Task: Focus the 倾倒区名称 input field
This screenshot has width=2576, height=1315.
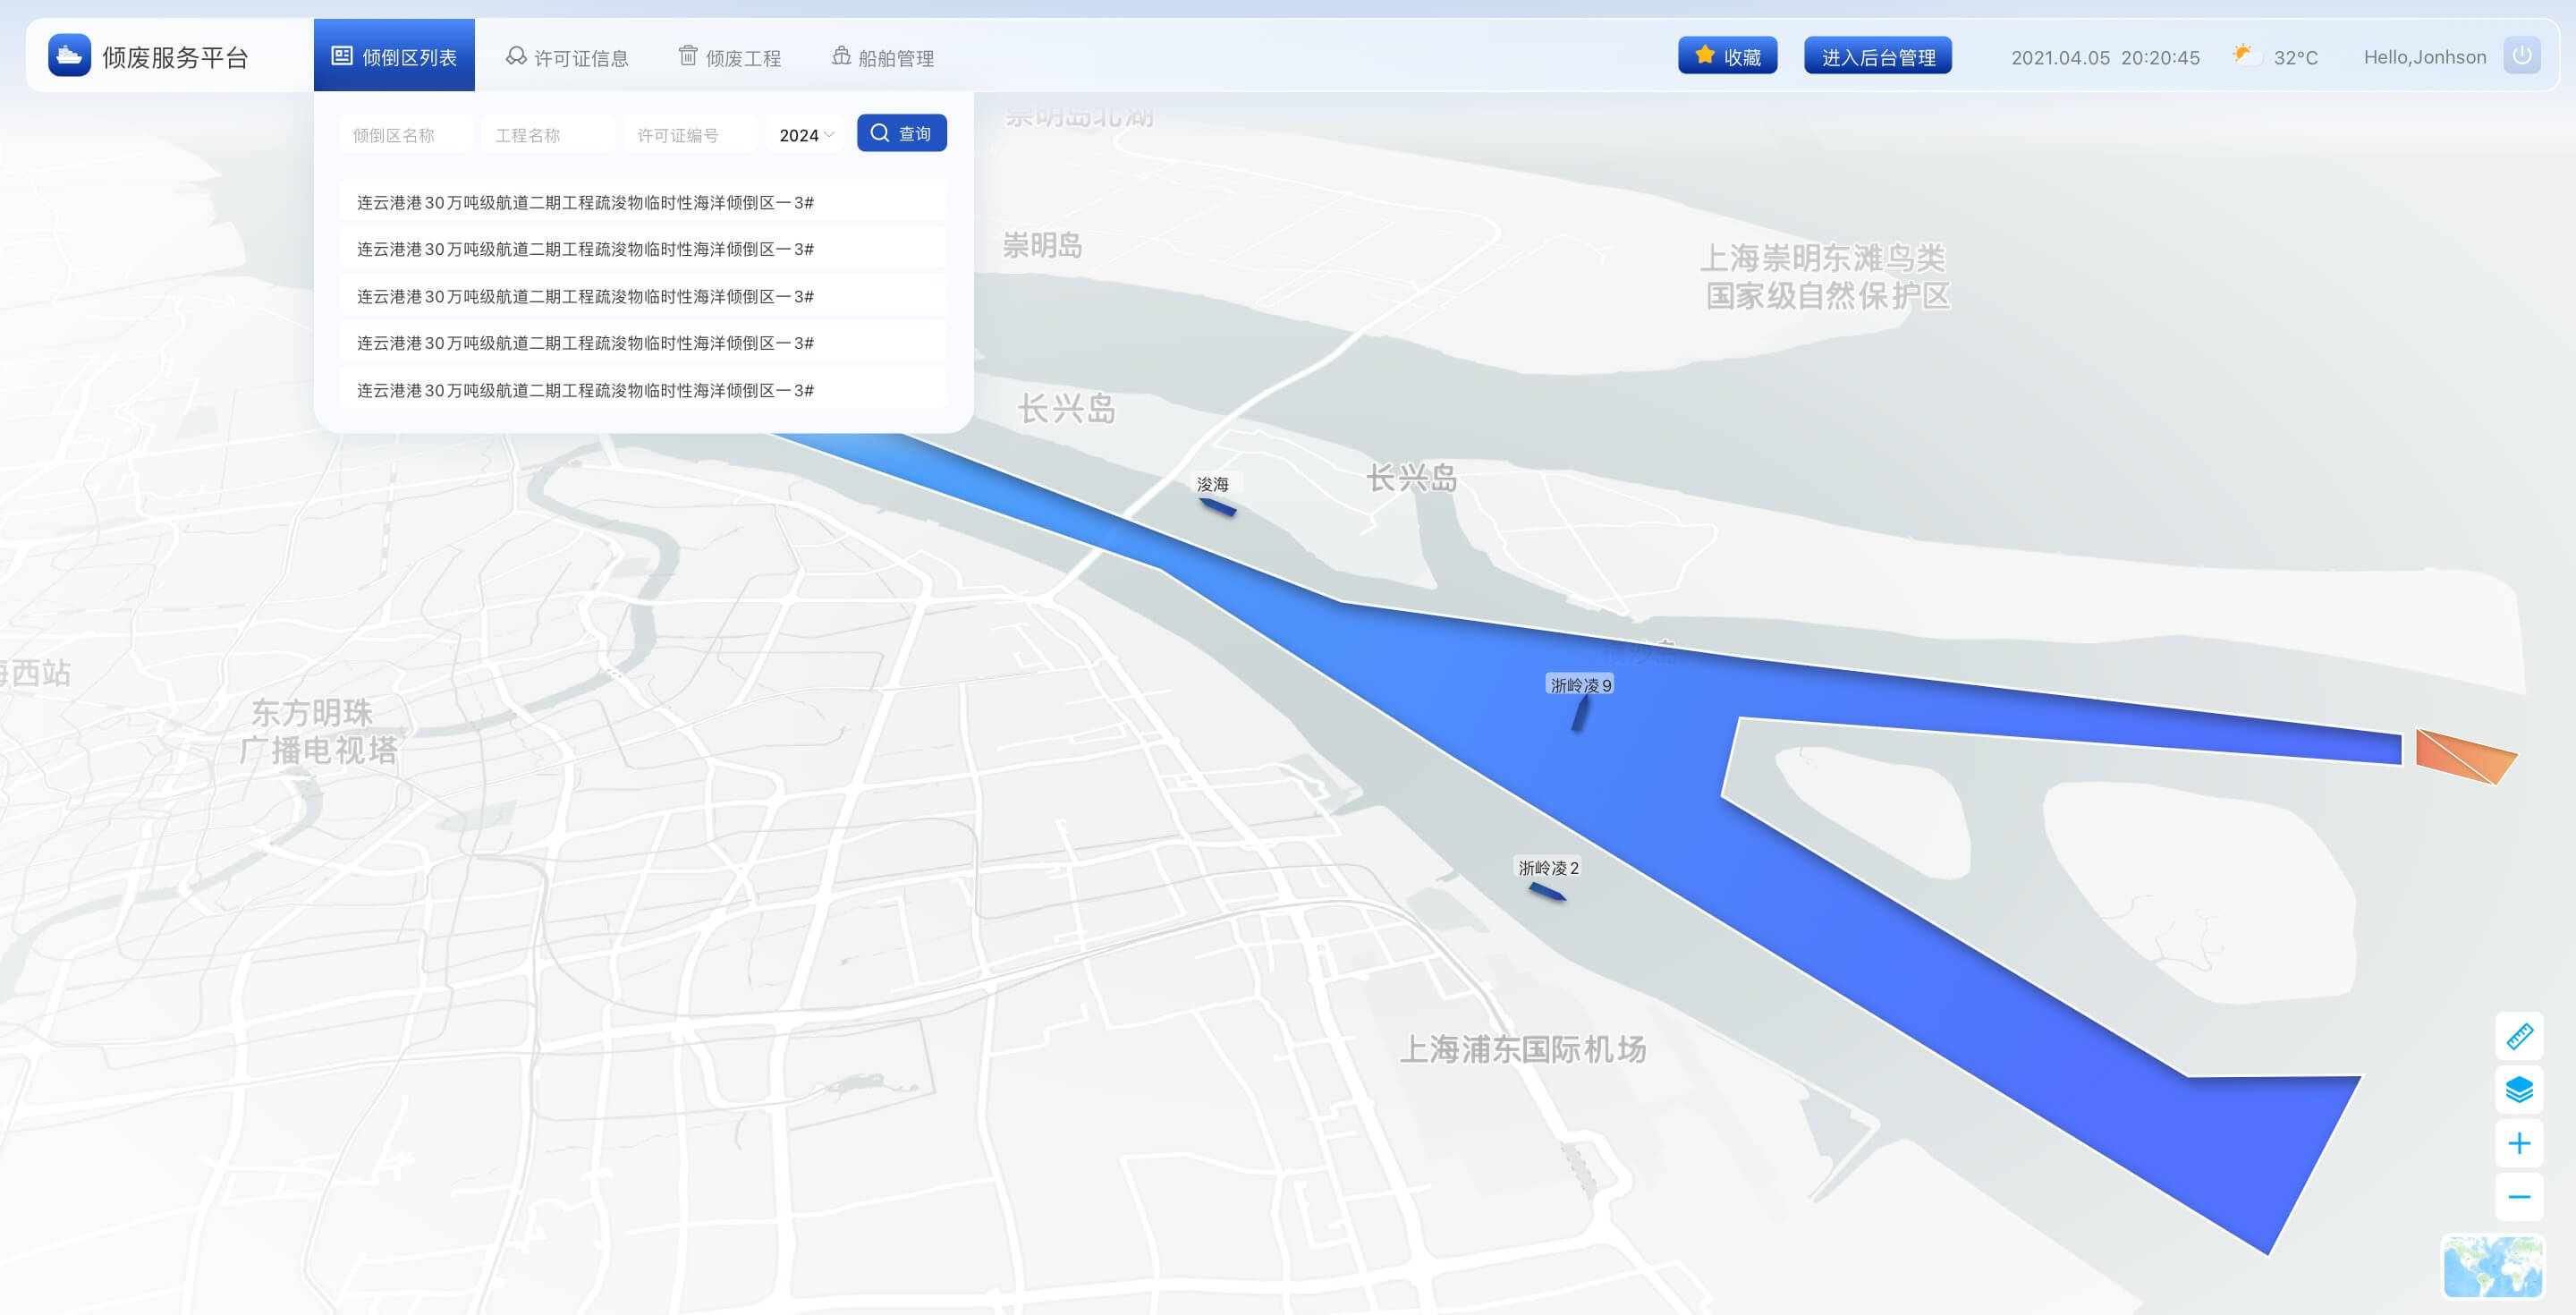Action: (x=405, y=134)
